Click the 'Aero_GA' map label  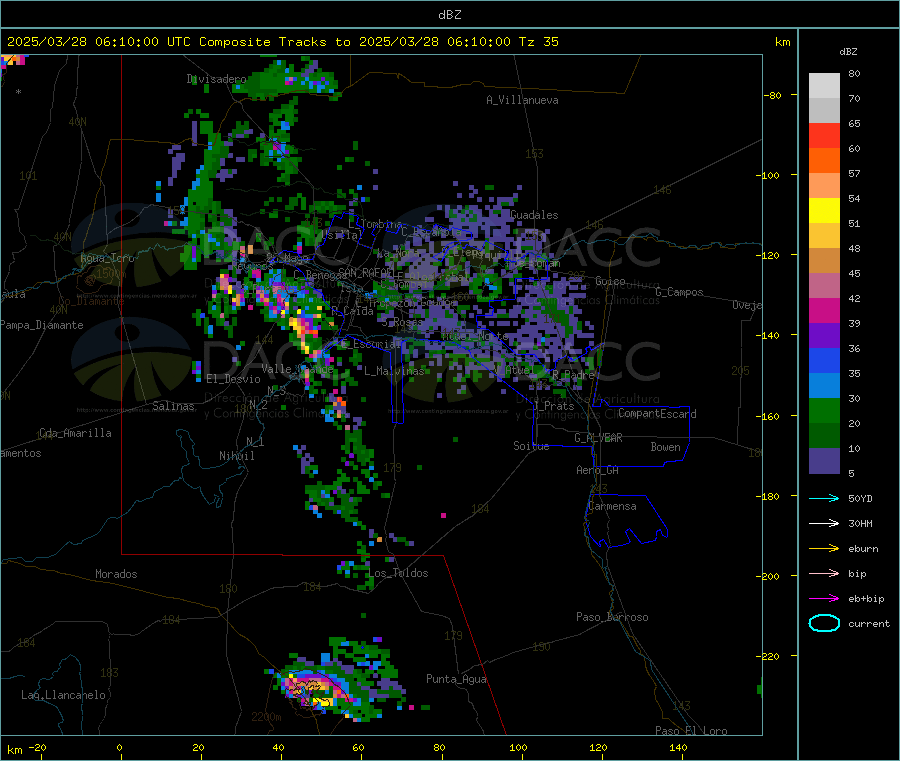pos(598,470)
